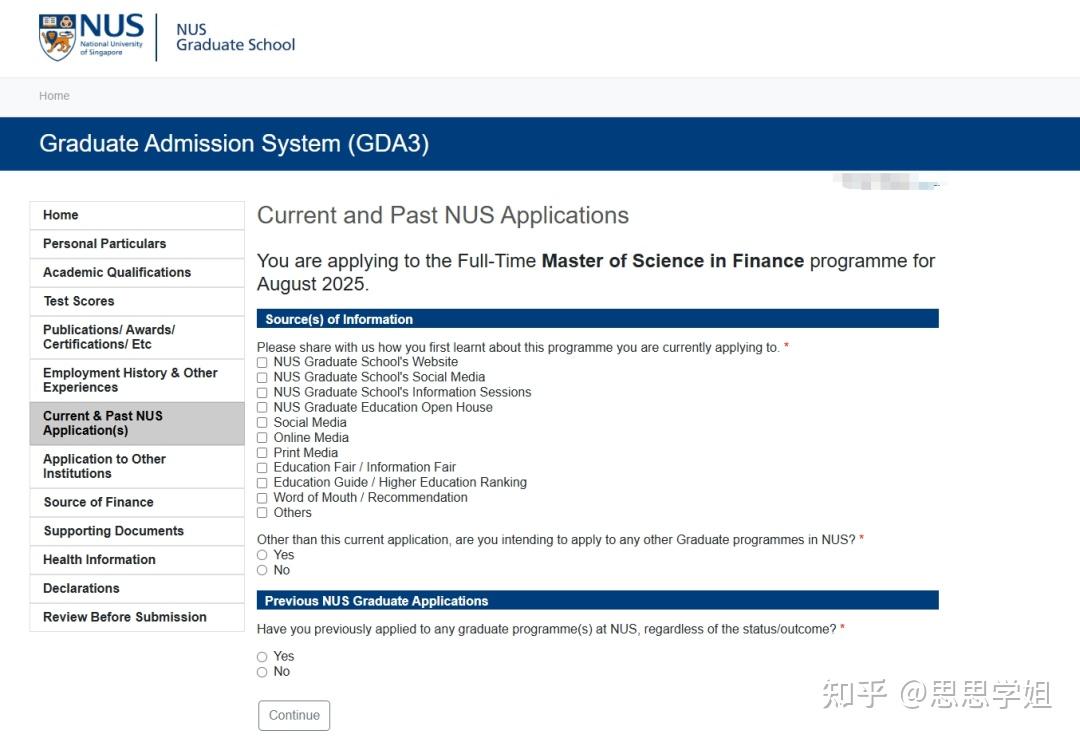Select Supporting Documents from the sidebar
Screen dimensions: 1080x738
click(x=113, y=531)
